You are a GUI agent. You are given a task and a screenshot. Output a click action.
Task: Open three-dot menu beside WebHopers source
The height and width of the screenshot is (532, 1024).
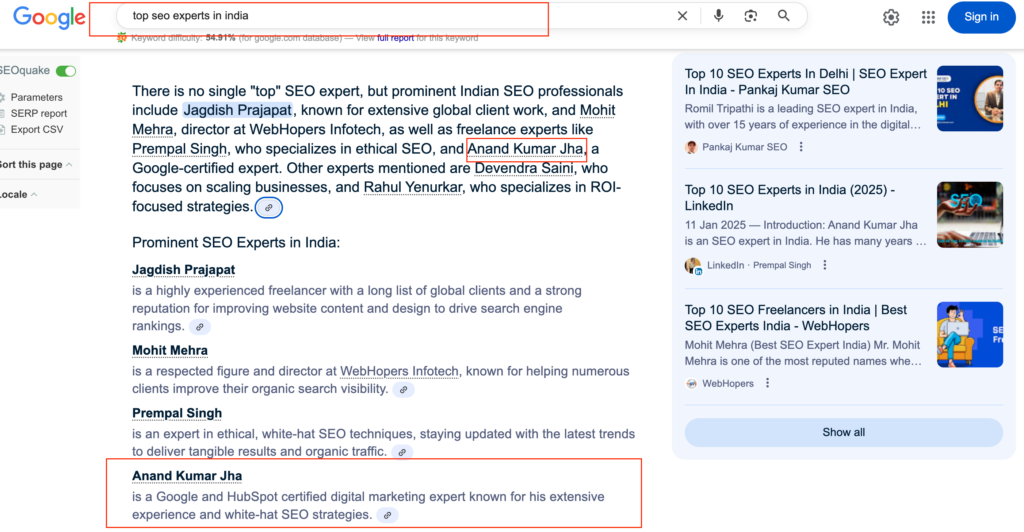click(768, 383)
